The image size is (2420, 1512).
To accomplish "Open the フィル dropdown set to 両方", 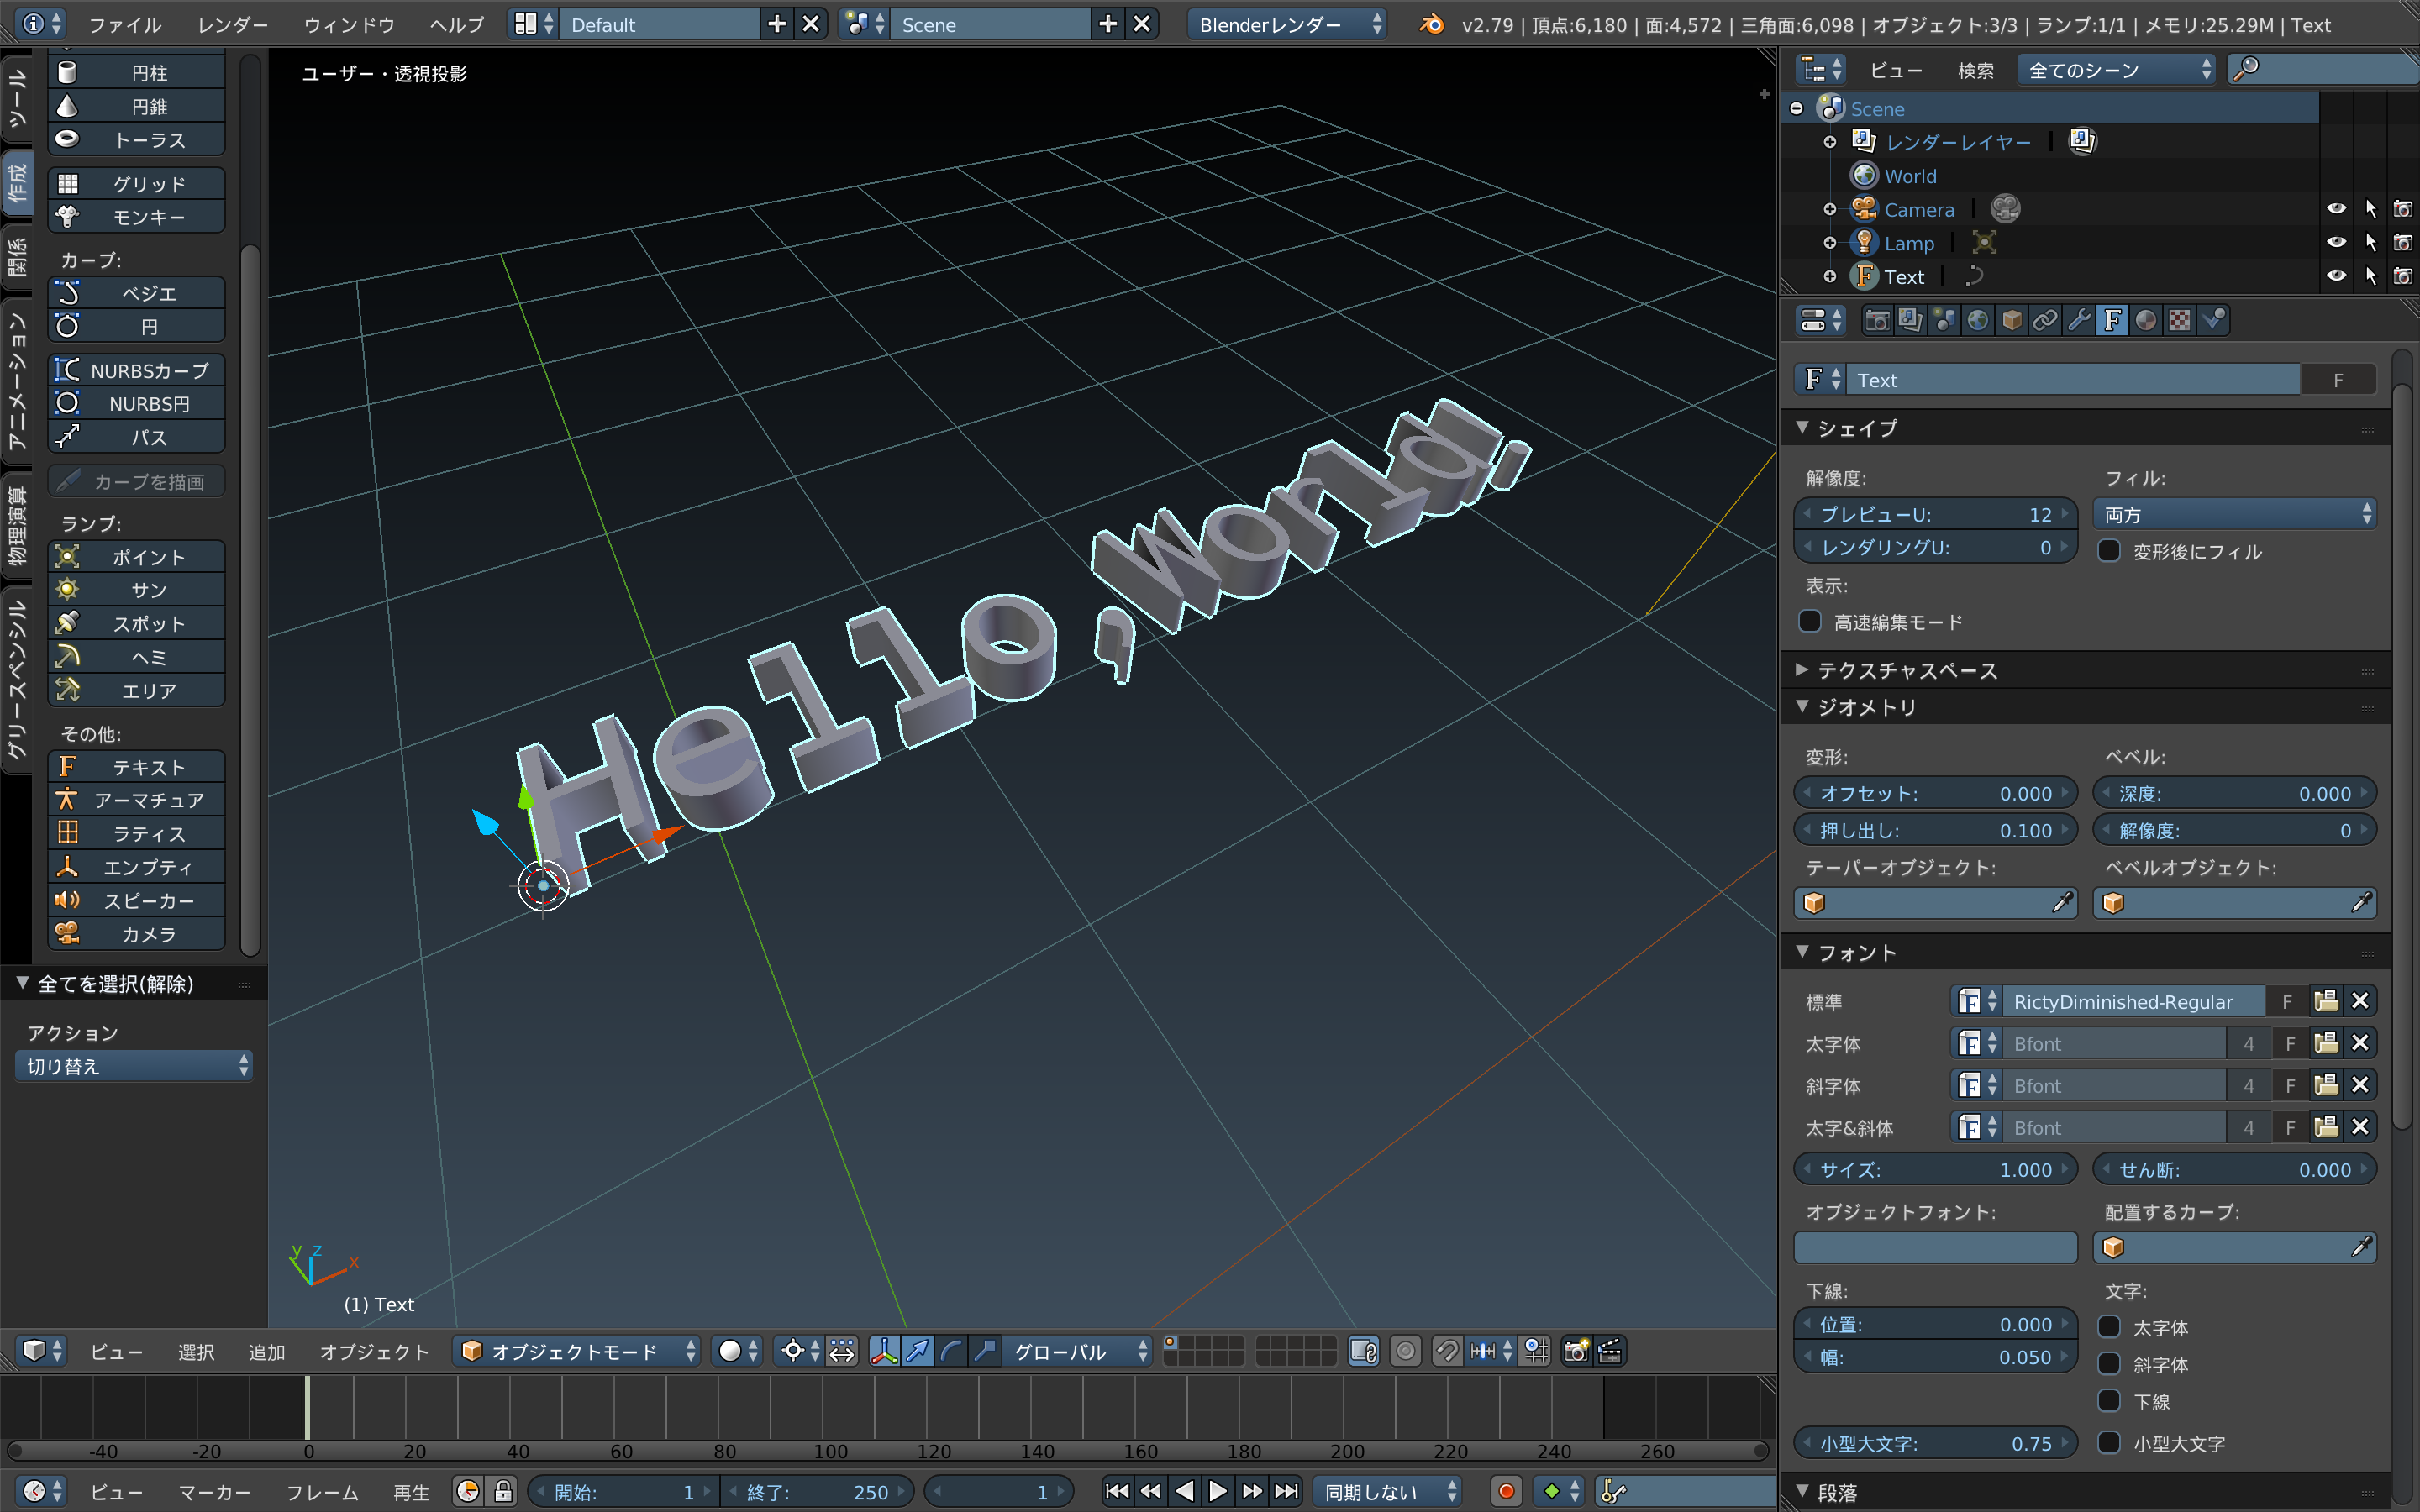I will pyautogui.click(x=2234, y=515).
